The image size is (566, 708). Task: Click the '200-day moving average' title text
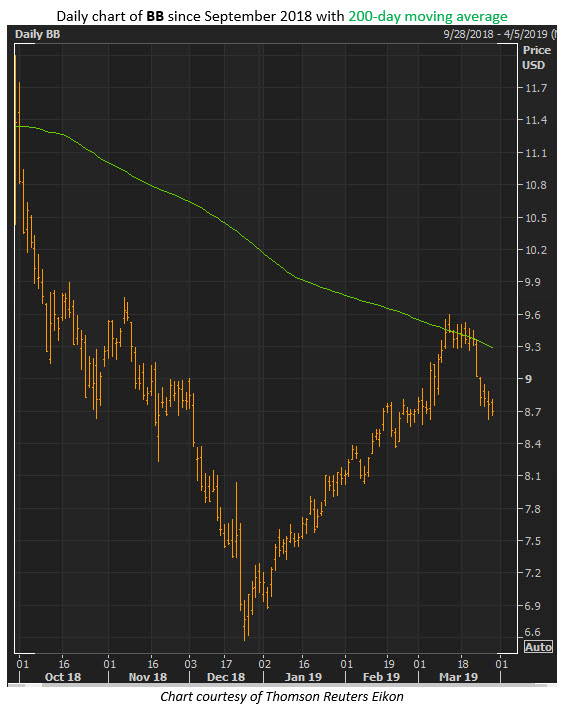coord(428,16)
